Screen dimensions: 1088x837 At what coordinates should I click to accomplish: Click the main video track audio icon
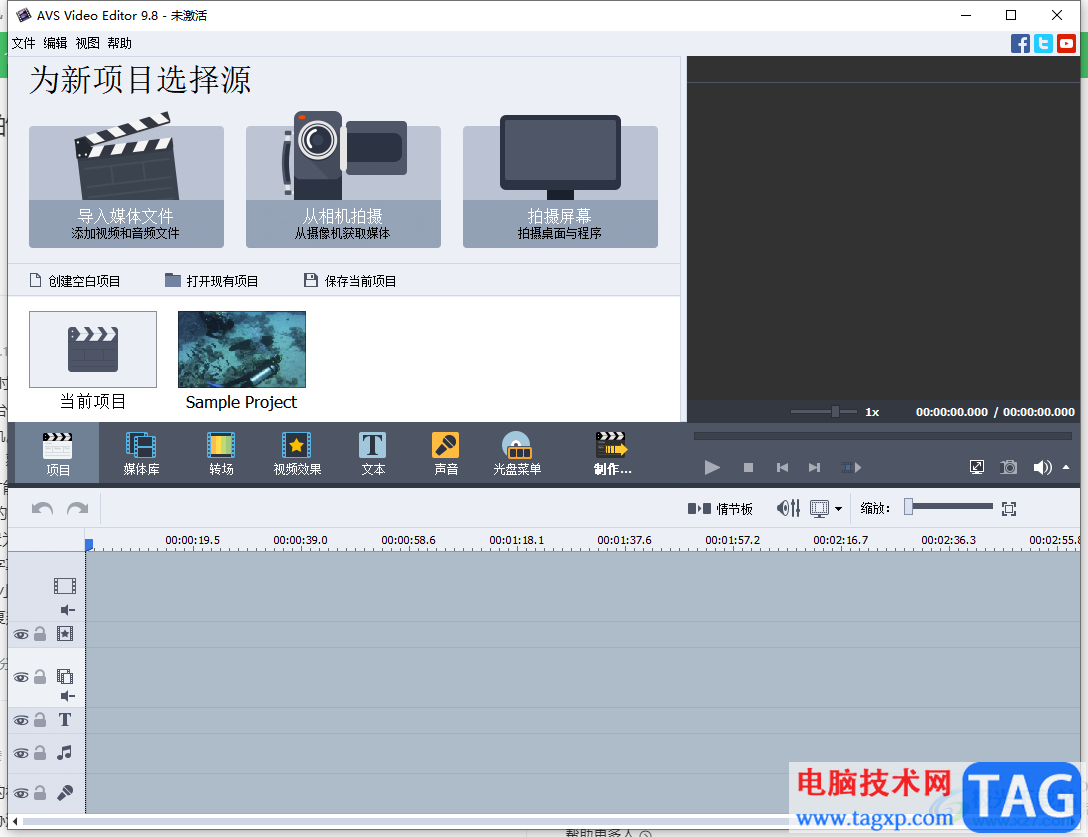click(x=67, y=610)
